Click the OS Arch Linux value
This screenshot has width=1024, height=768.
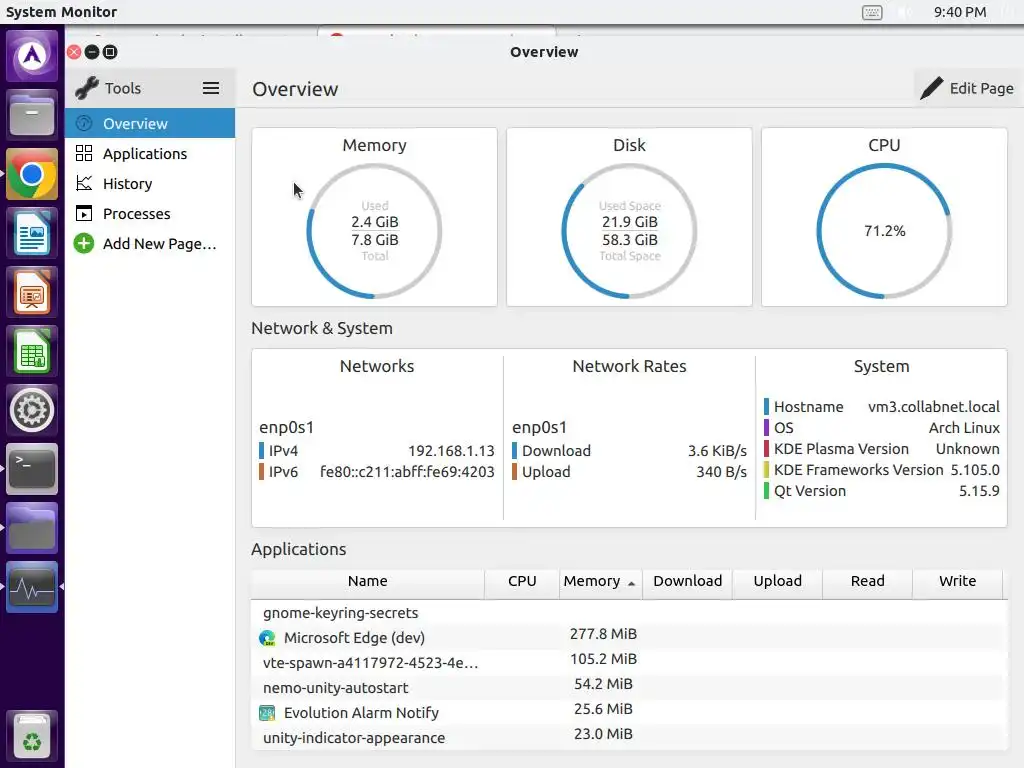[x=965, y=428]
